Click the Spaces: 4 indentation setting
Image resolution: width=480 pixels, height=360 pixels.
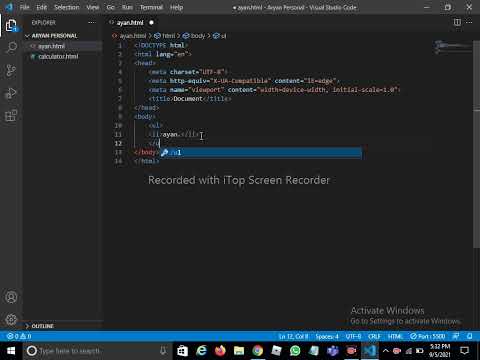click(x=327, y=336)
